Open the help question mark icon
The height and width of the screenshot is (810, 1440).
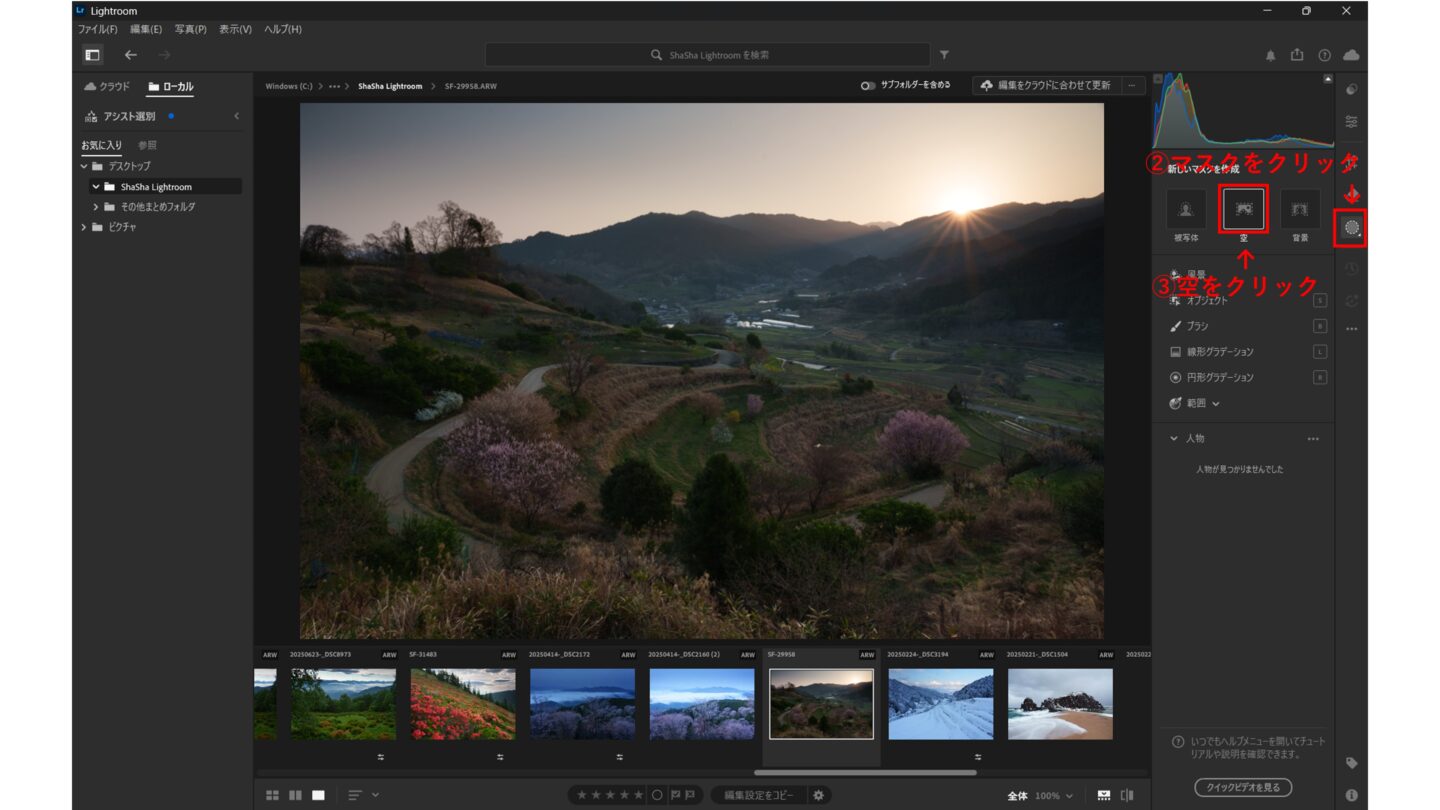point(1324,55)
